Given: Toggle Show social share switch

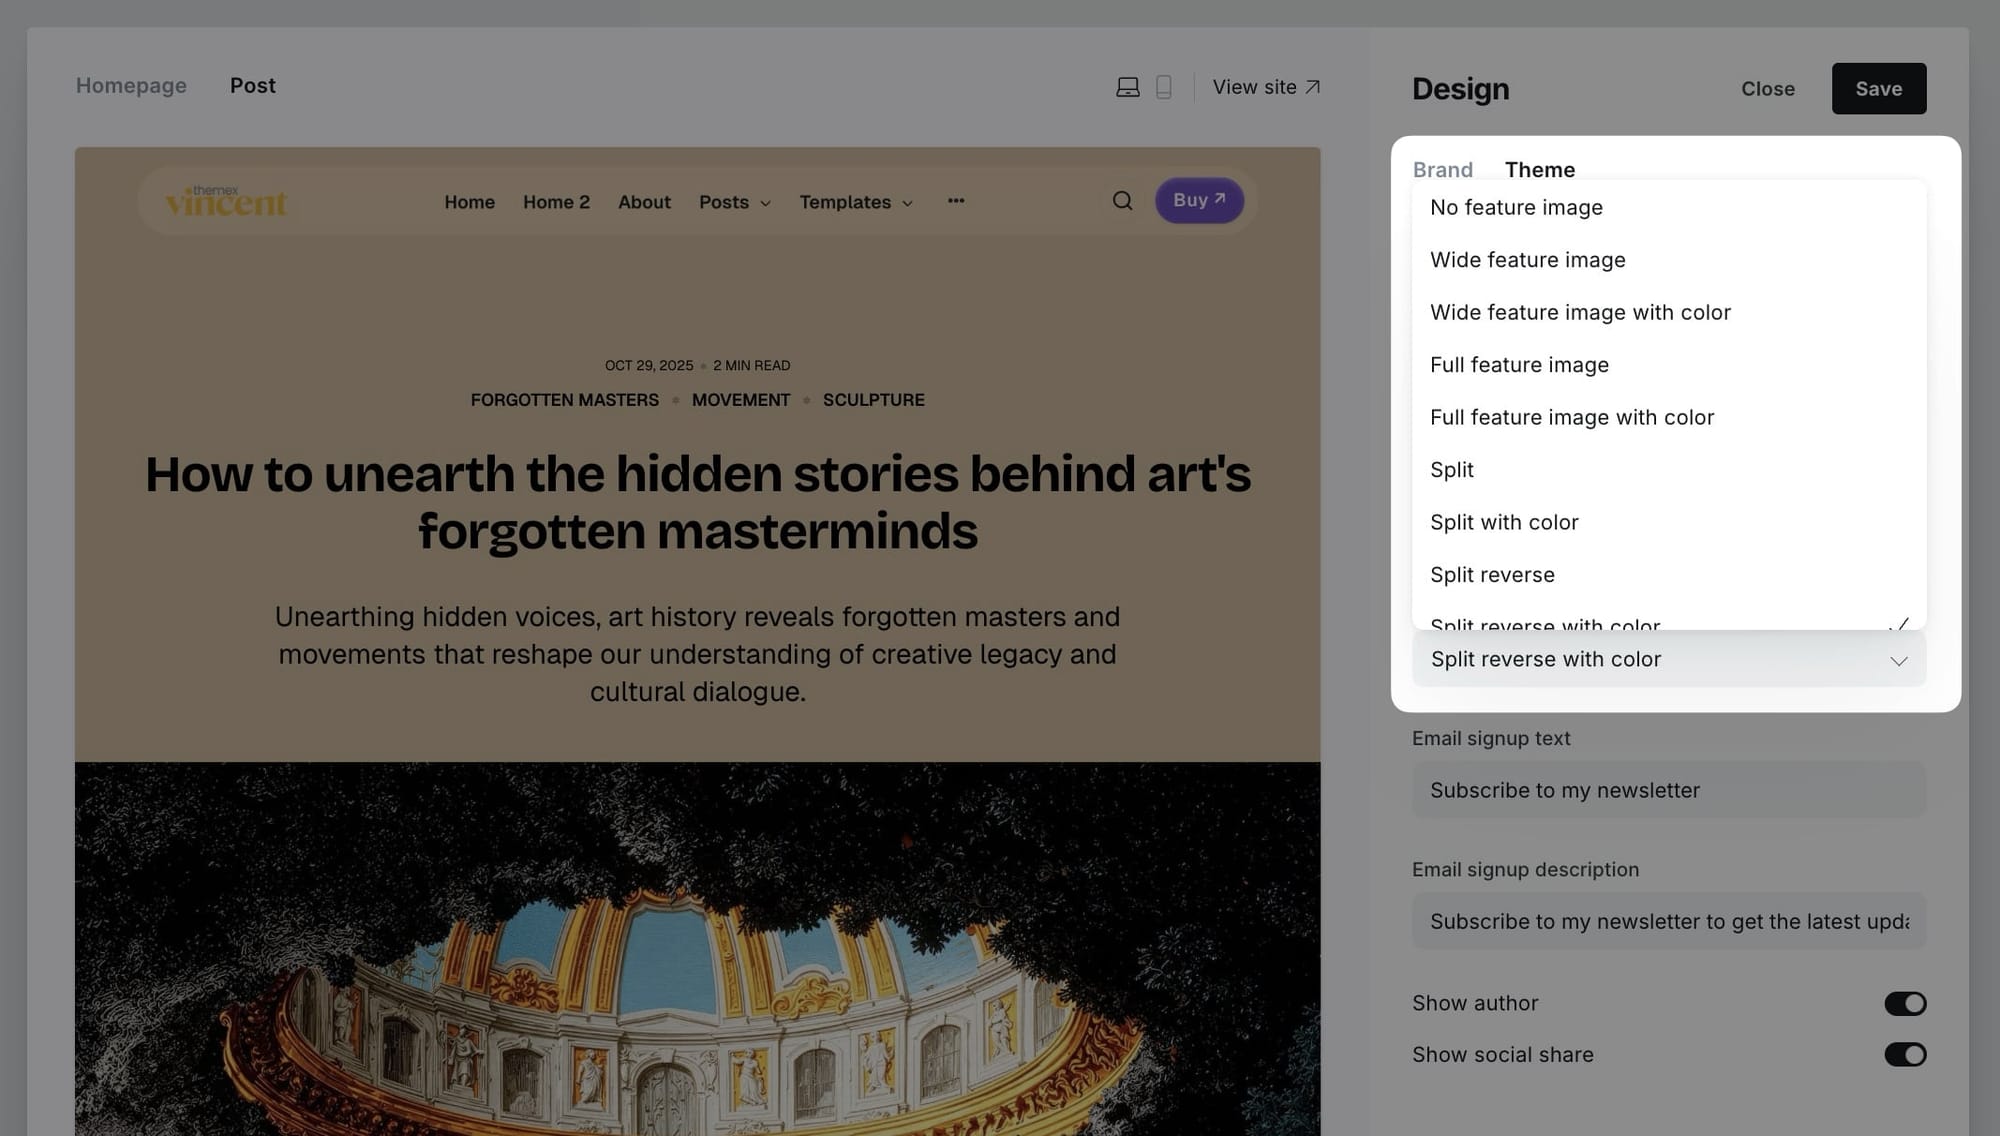Looking at the screenshot, I should pos(1904,1054).
